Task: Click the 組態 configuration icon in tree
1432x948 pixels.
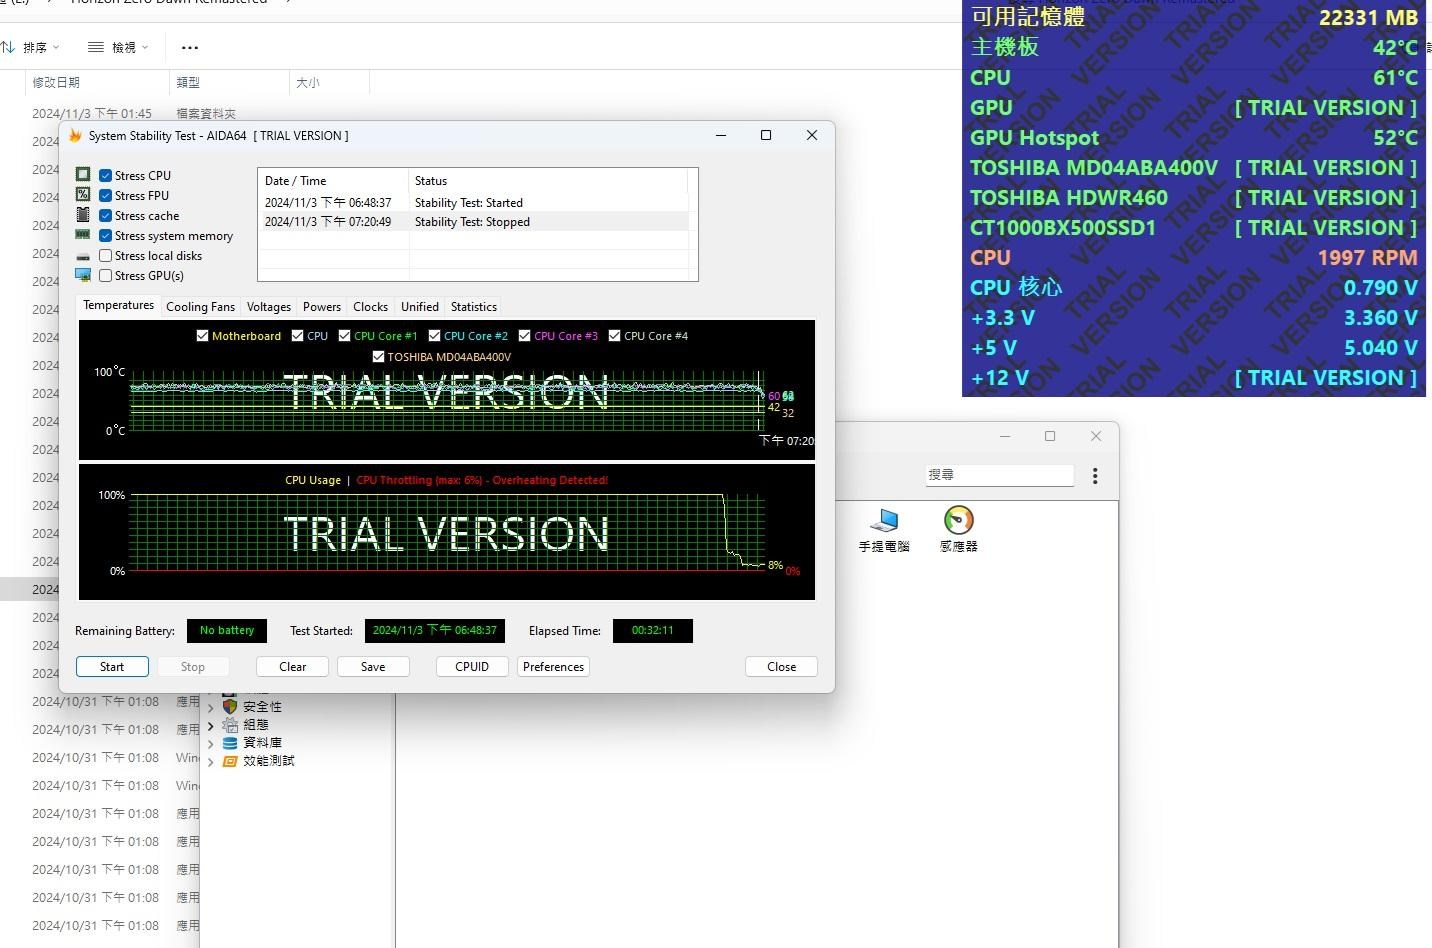Action: point(230,724)
